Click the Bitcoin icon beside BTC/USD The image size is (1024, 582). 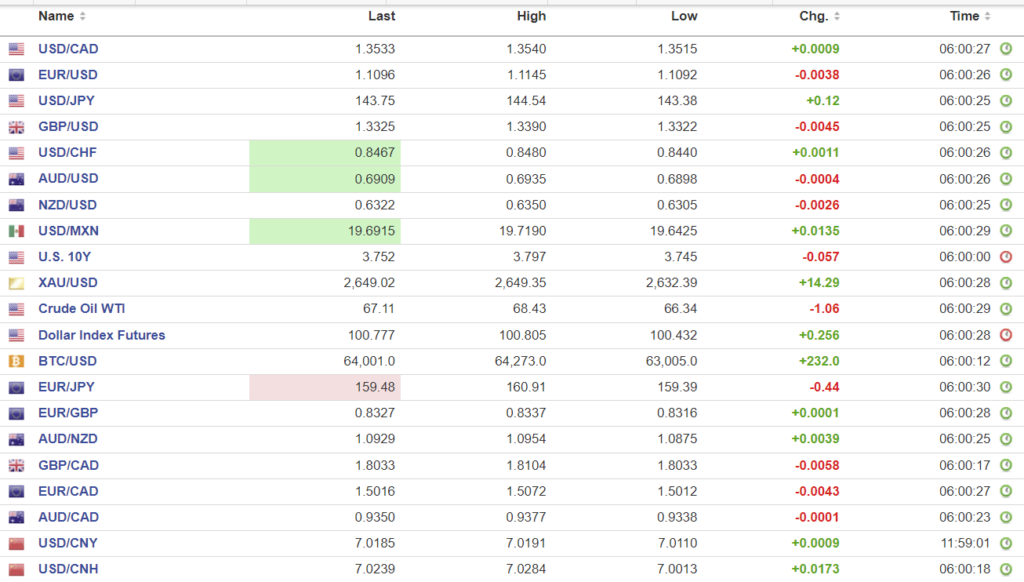click(x=16, y=361)
